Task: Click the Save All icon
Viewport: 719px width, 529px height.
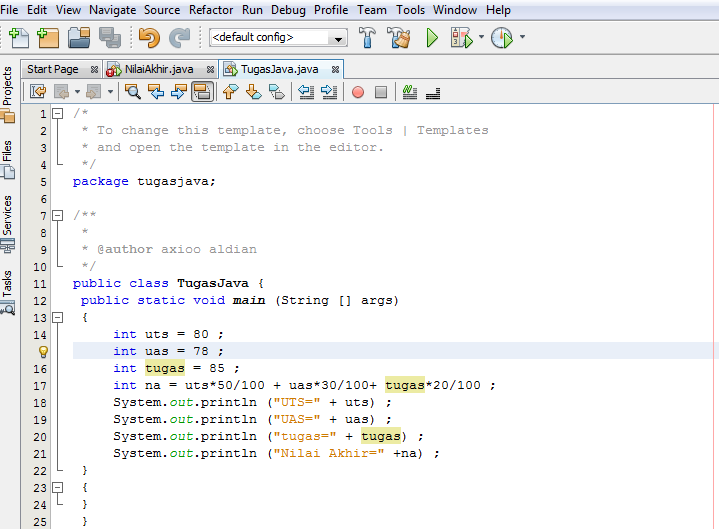Action: pyautogui.click(x=110, y=38)
